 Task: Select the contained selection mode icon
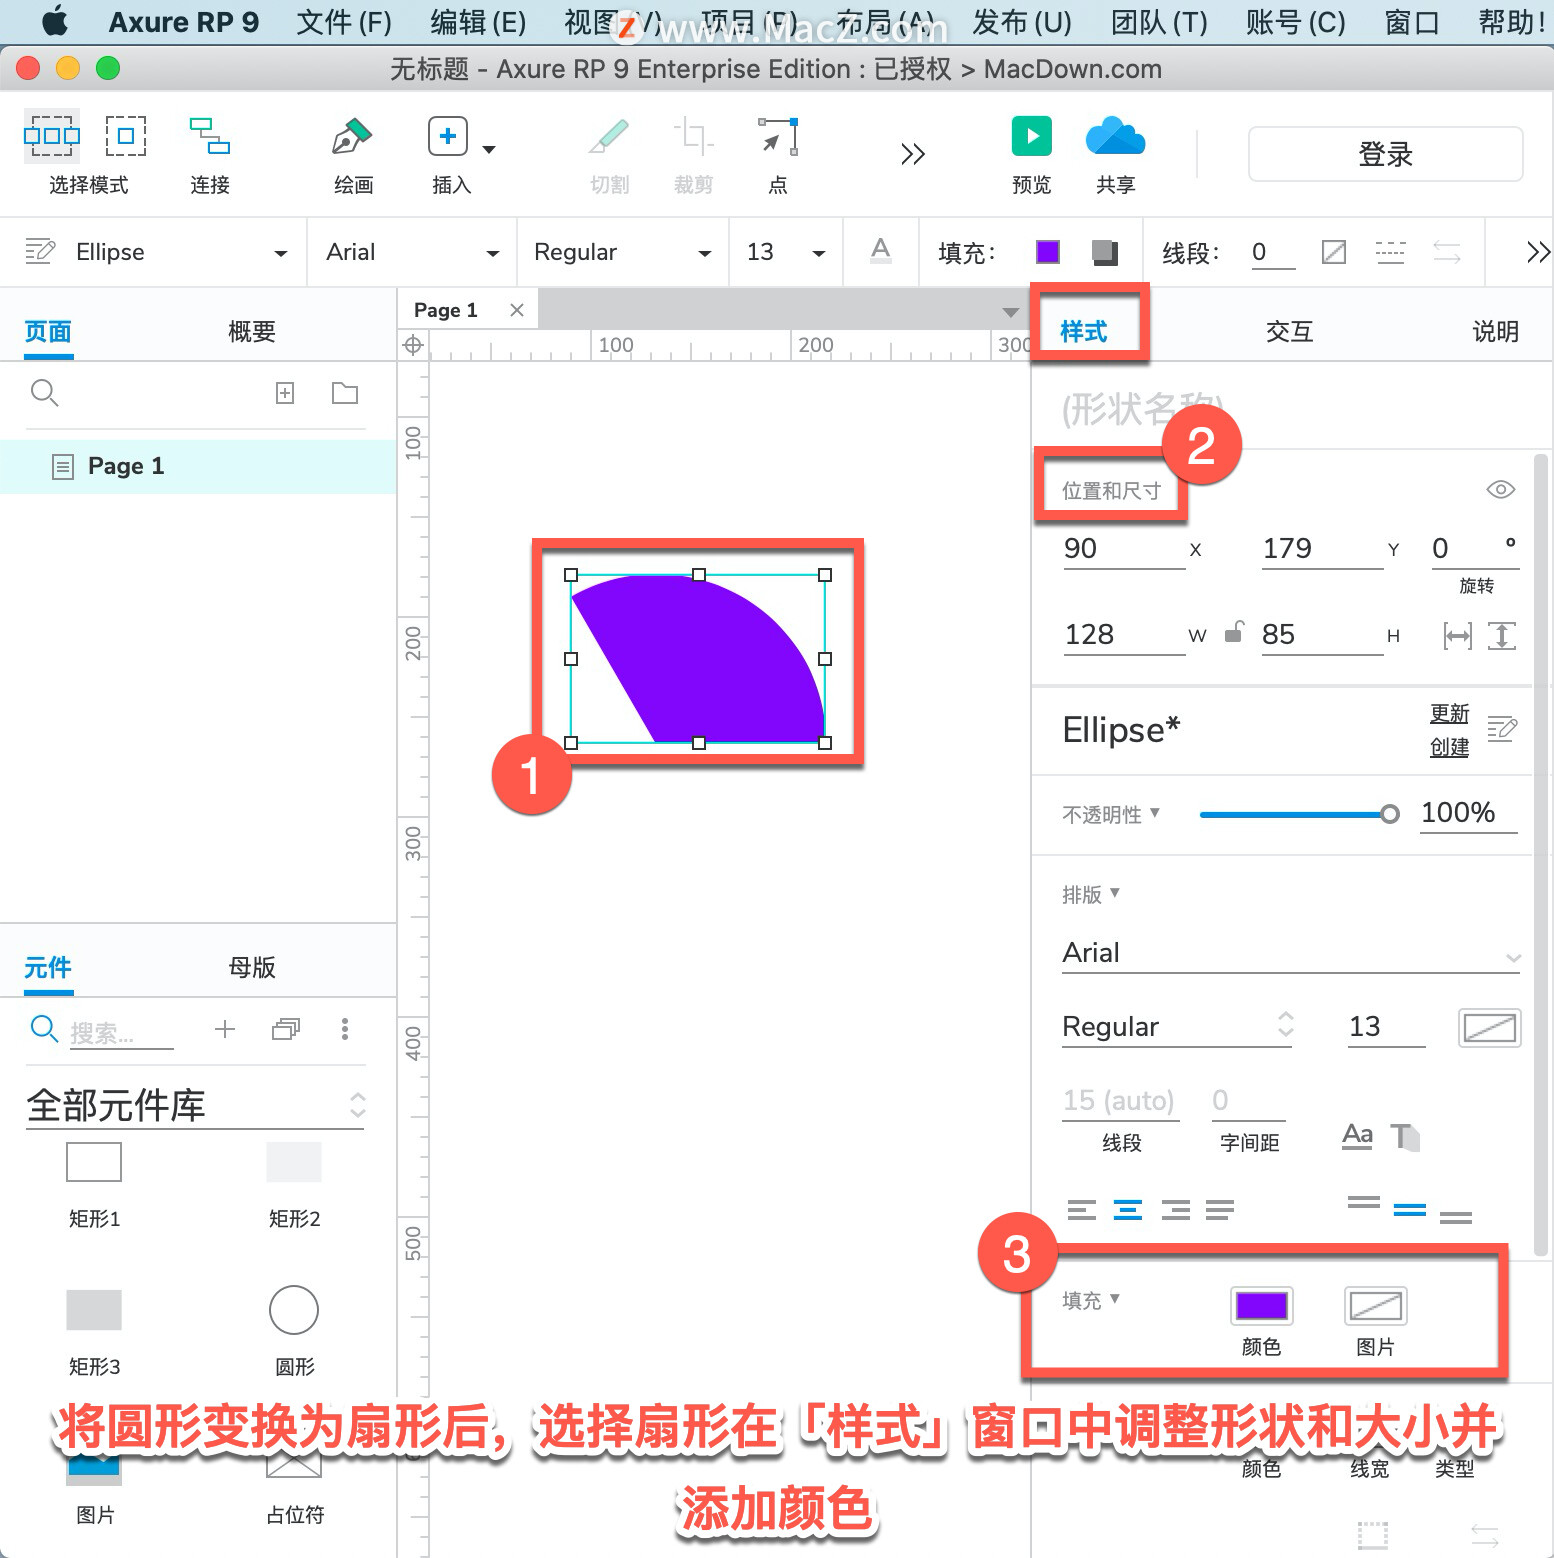tap(126, 136)
